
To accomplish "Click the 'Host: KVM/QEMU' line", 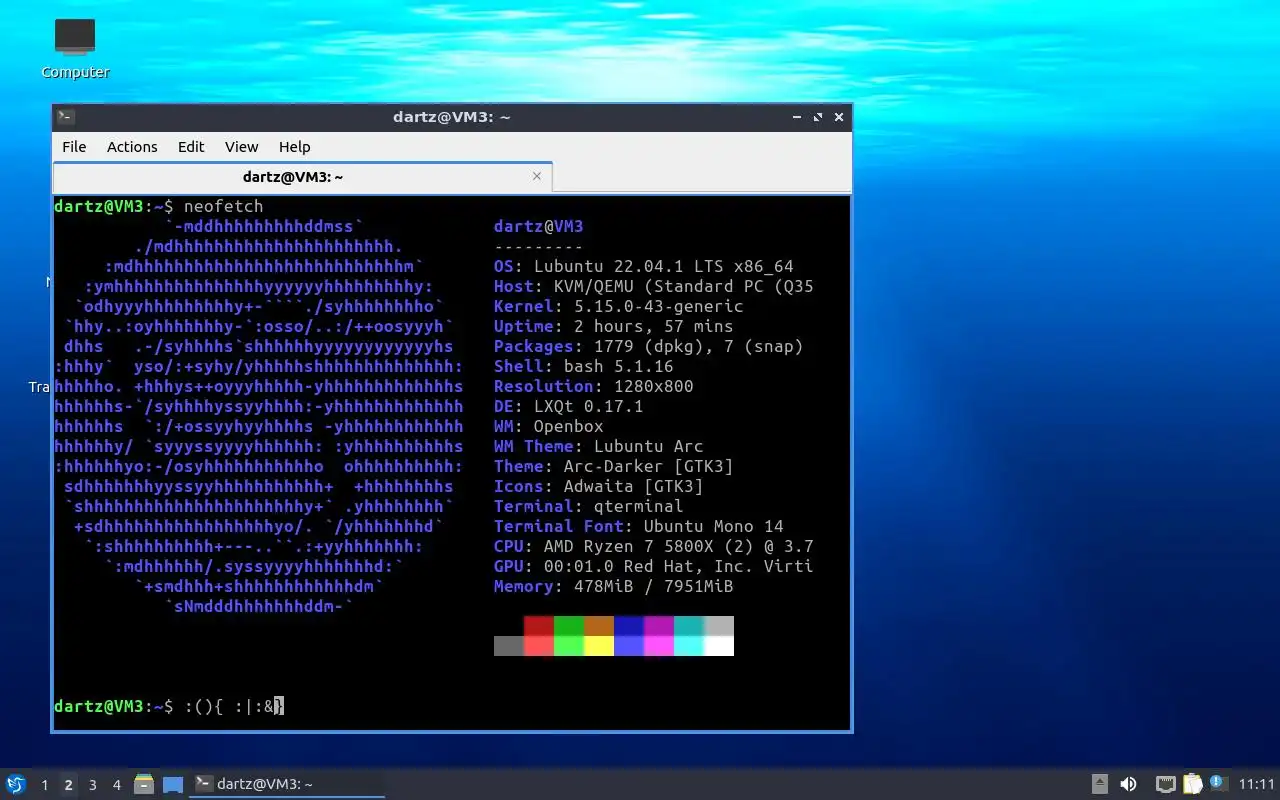I will pos(653,286).
